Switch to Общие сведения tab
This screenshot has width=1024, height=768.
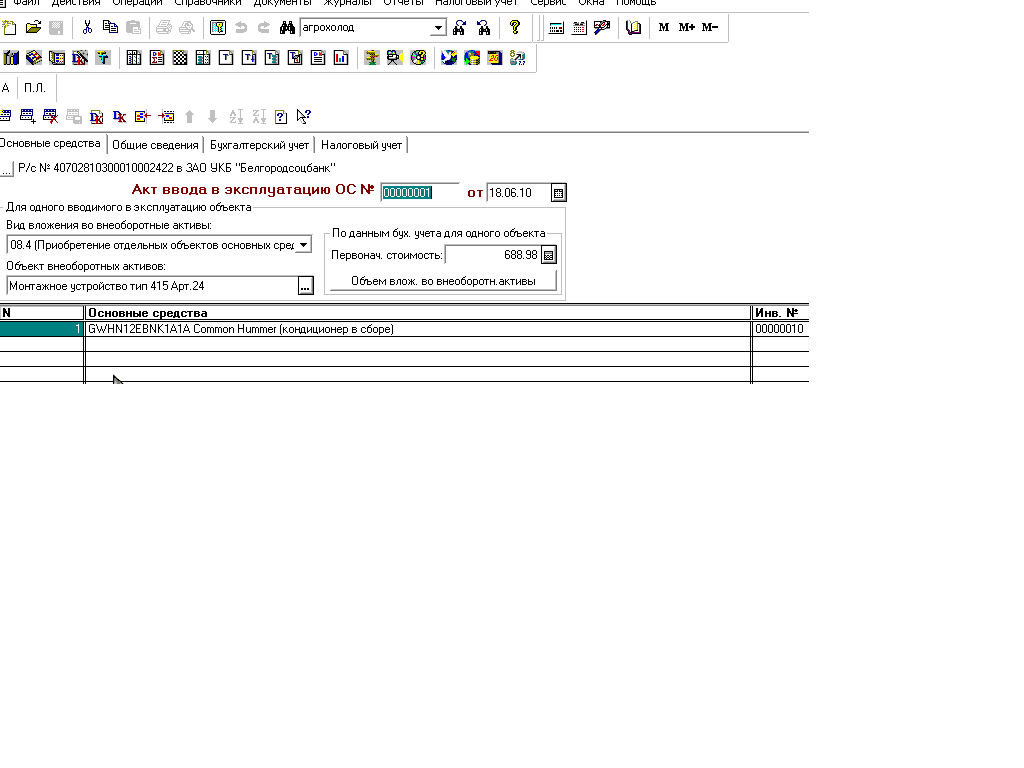point(155,145)
